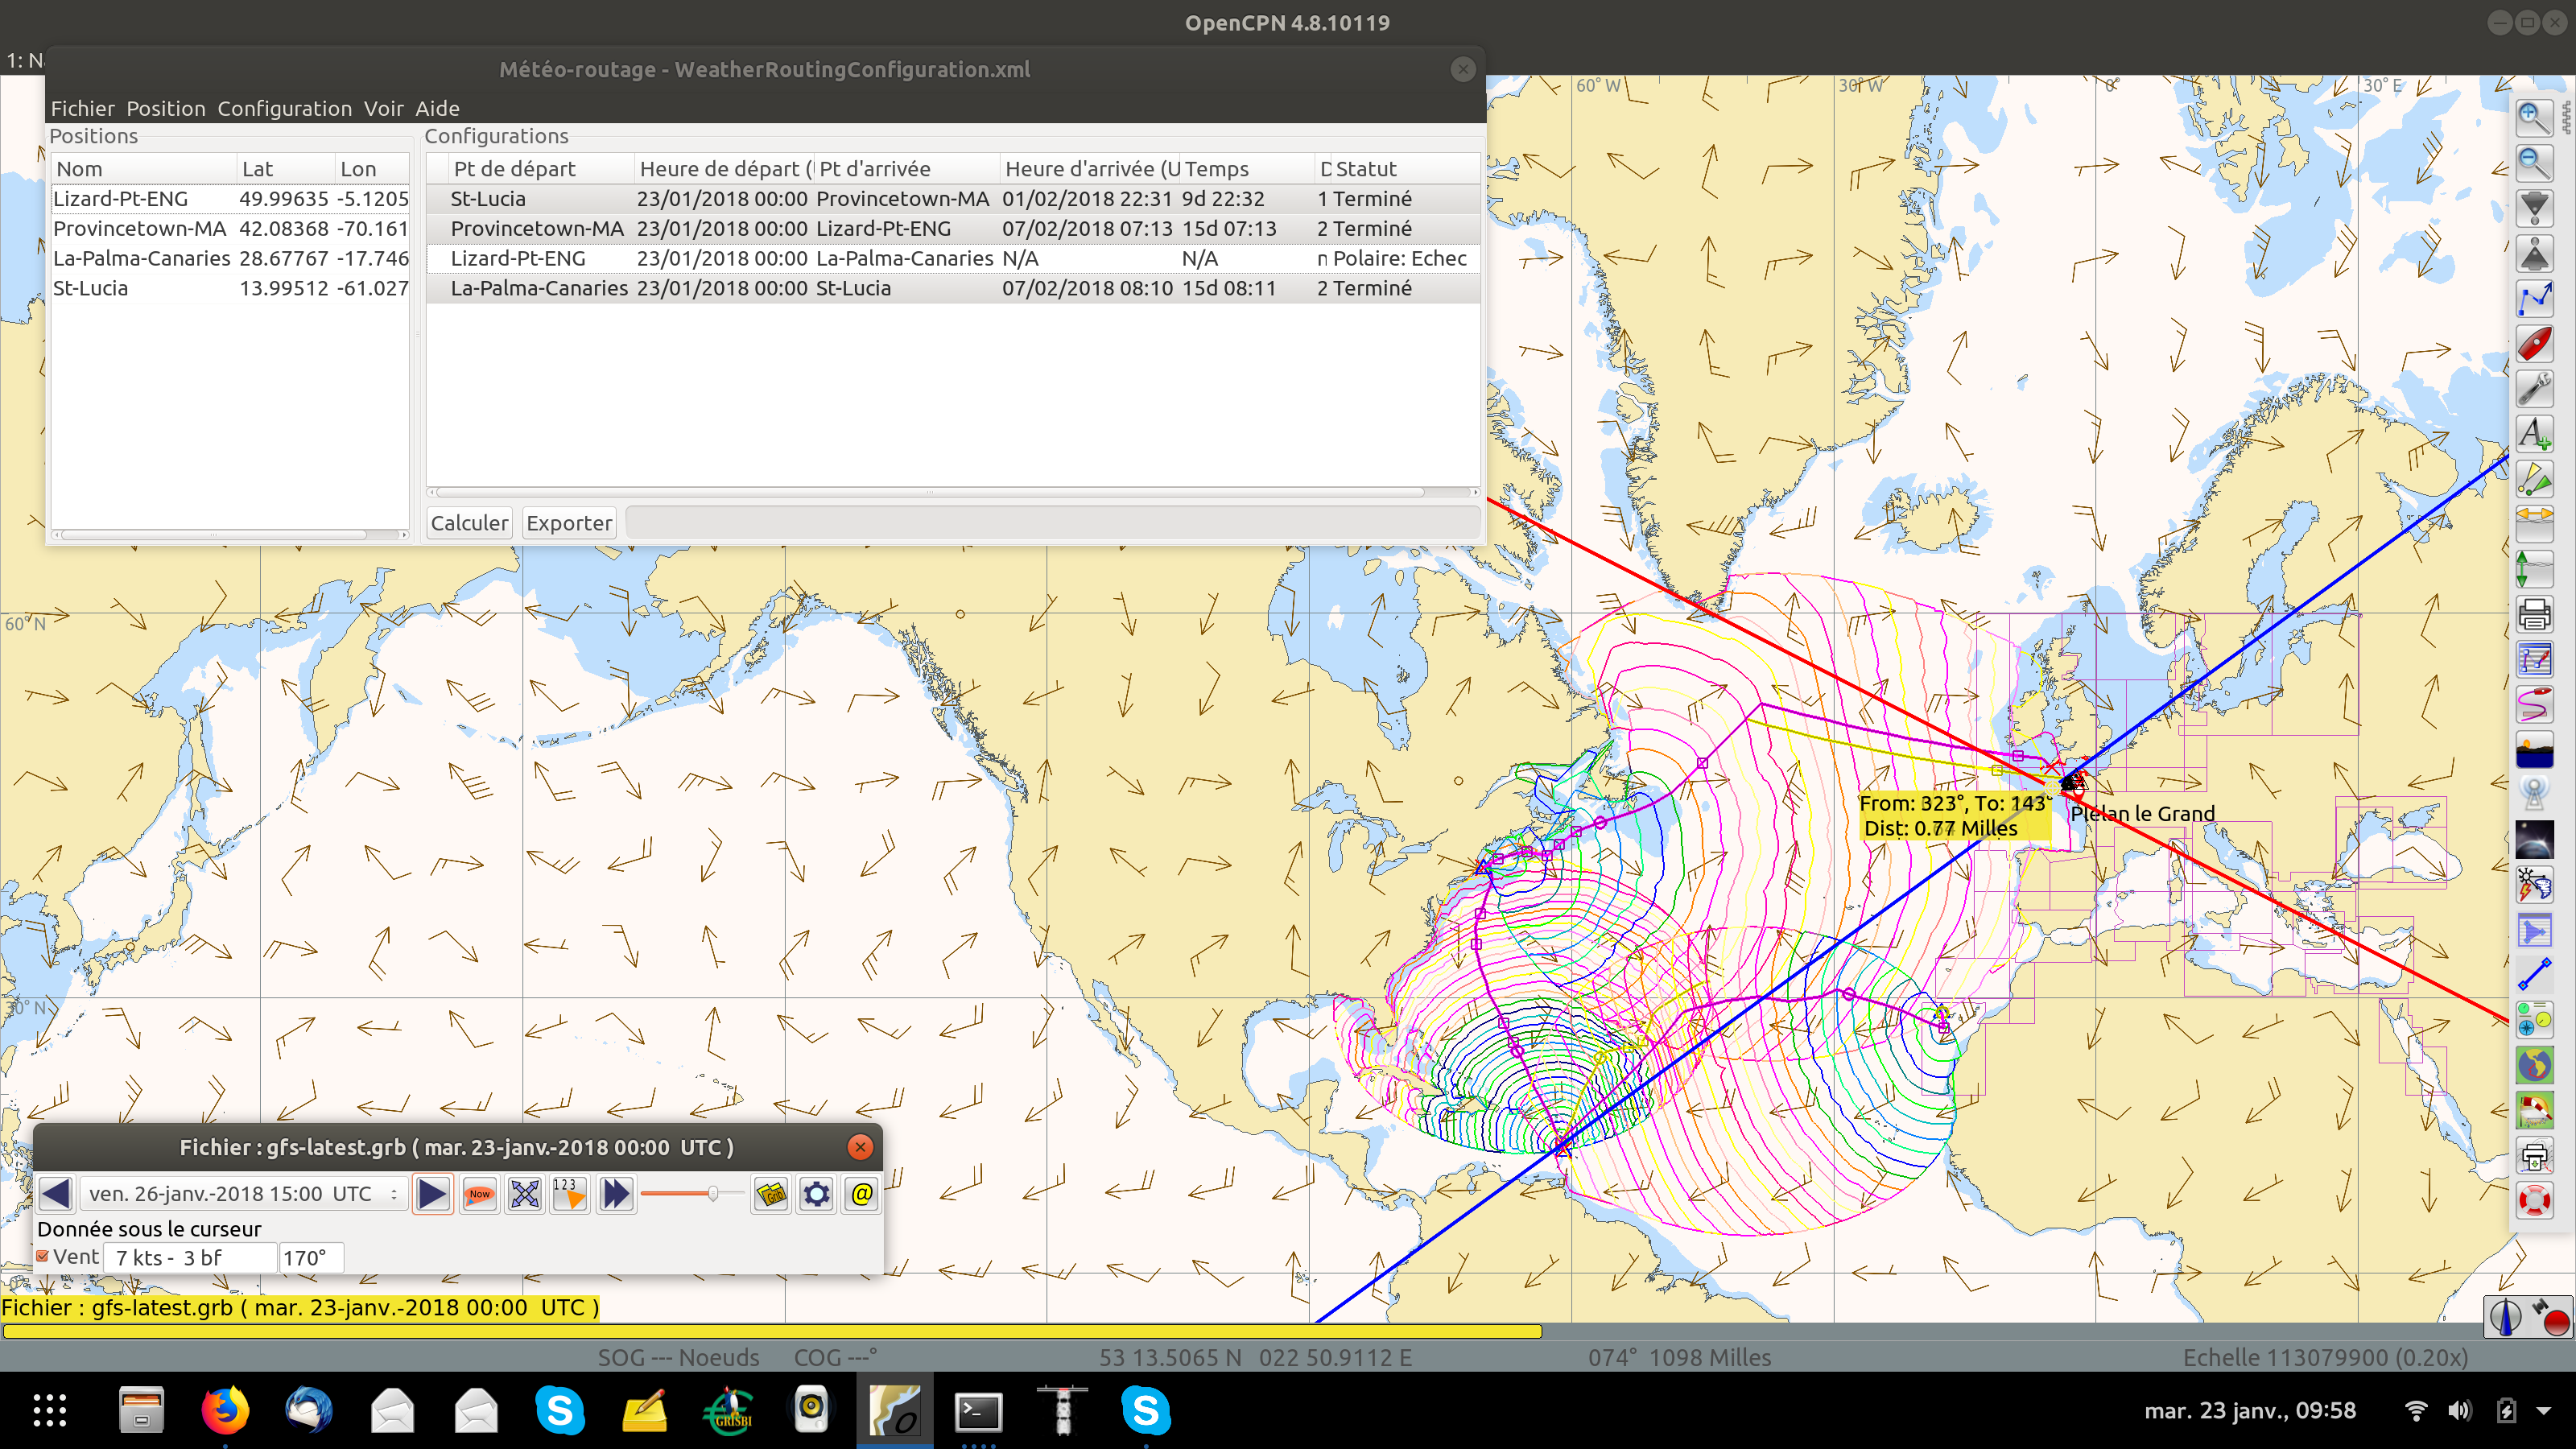Zoom to GRIB area (crossed arrows icon)
2576x1449 pixels.
pyautogui.click(x=525, y=1193)
